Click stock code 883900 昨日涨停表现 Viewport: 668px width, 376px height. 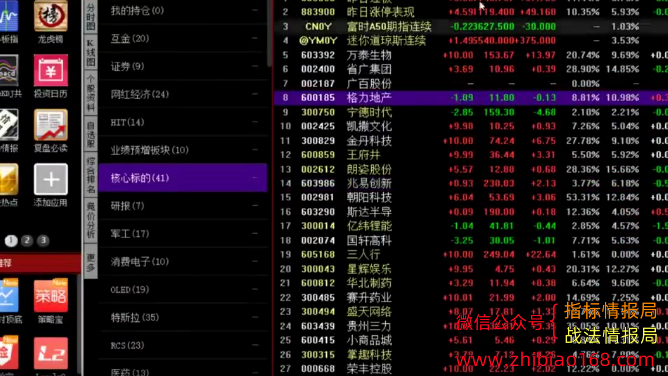318,12
